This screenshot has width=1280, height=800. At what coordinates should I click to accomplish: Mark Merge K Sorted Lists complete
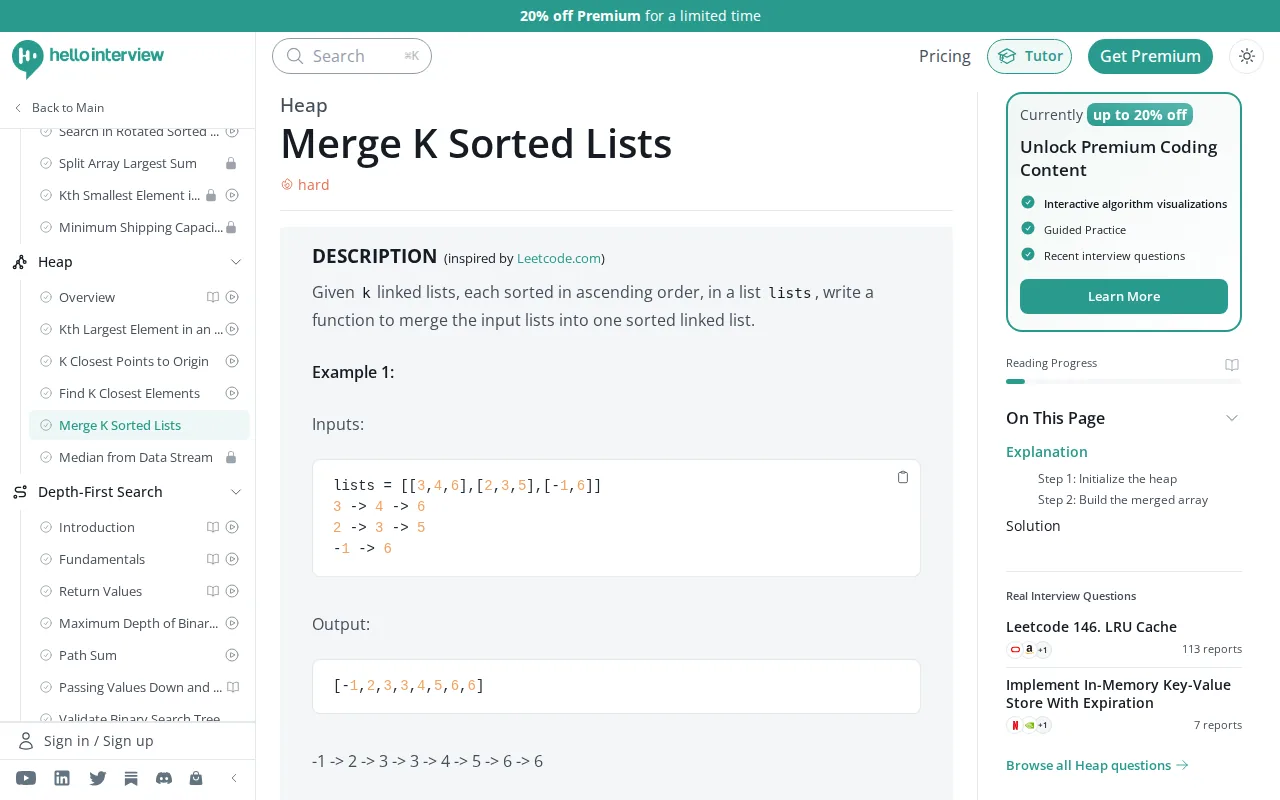tap(46, 425)
